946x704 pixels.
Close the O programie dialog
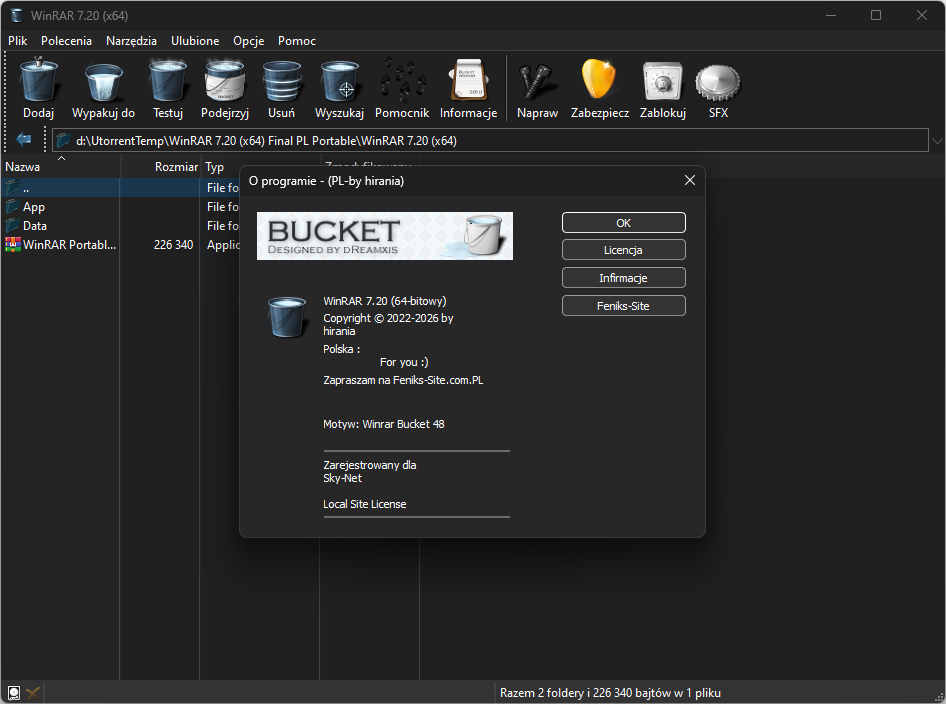(x=690, y=180)
